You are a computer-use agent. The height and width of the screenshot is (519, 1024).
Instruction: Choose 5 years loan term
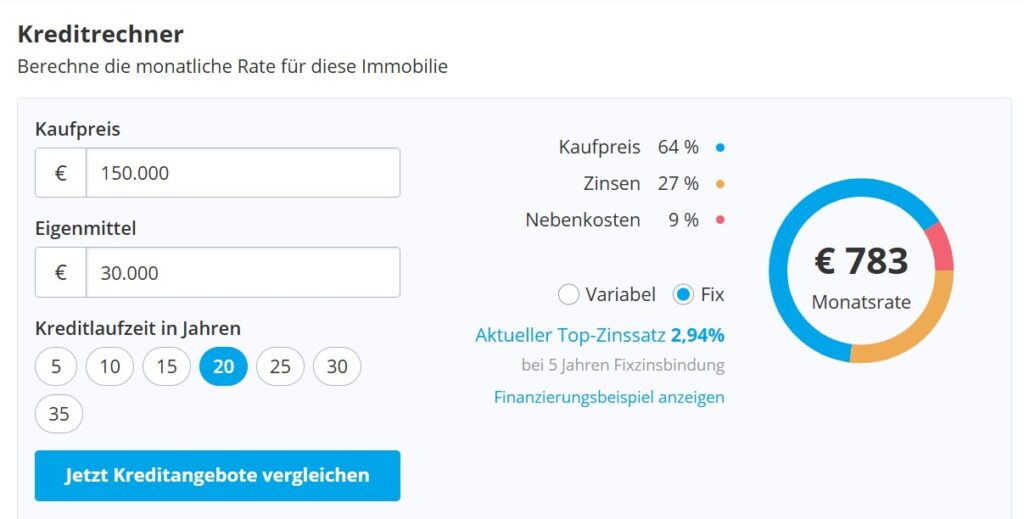coord(56,367)
